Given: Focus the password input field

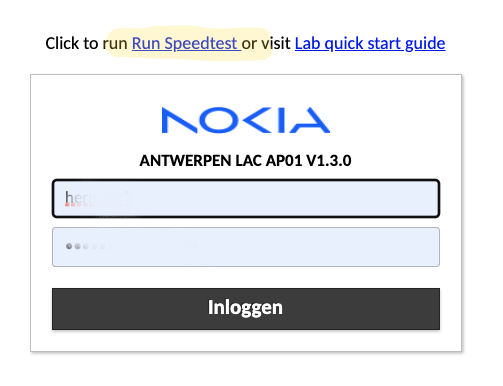Looking at the screenshot, I should [x=246, y=247].
